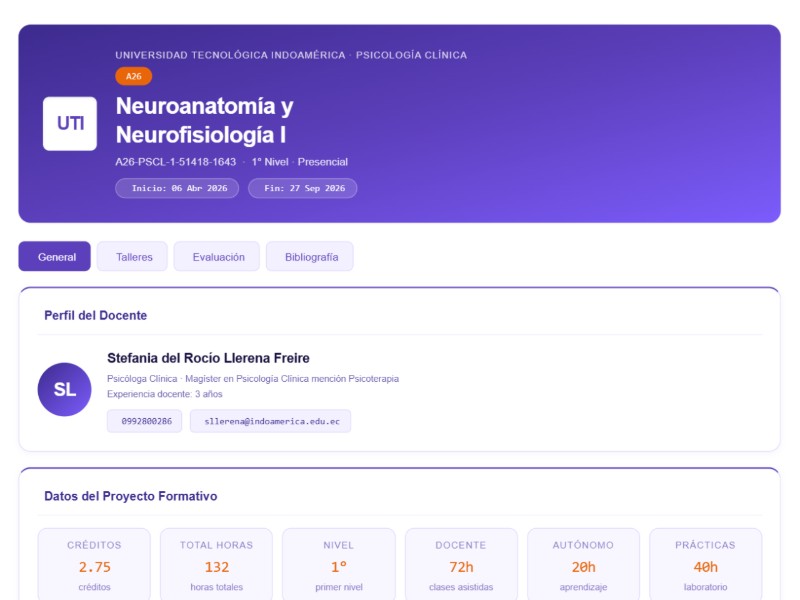
Task: Click the orange A26 badge
Action: point(133,76)
